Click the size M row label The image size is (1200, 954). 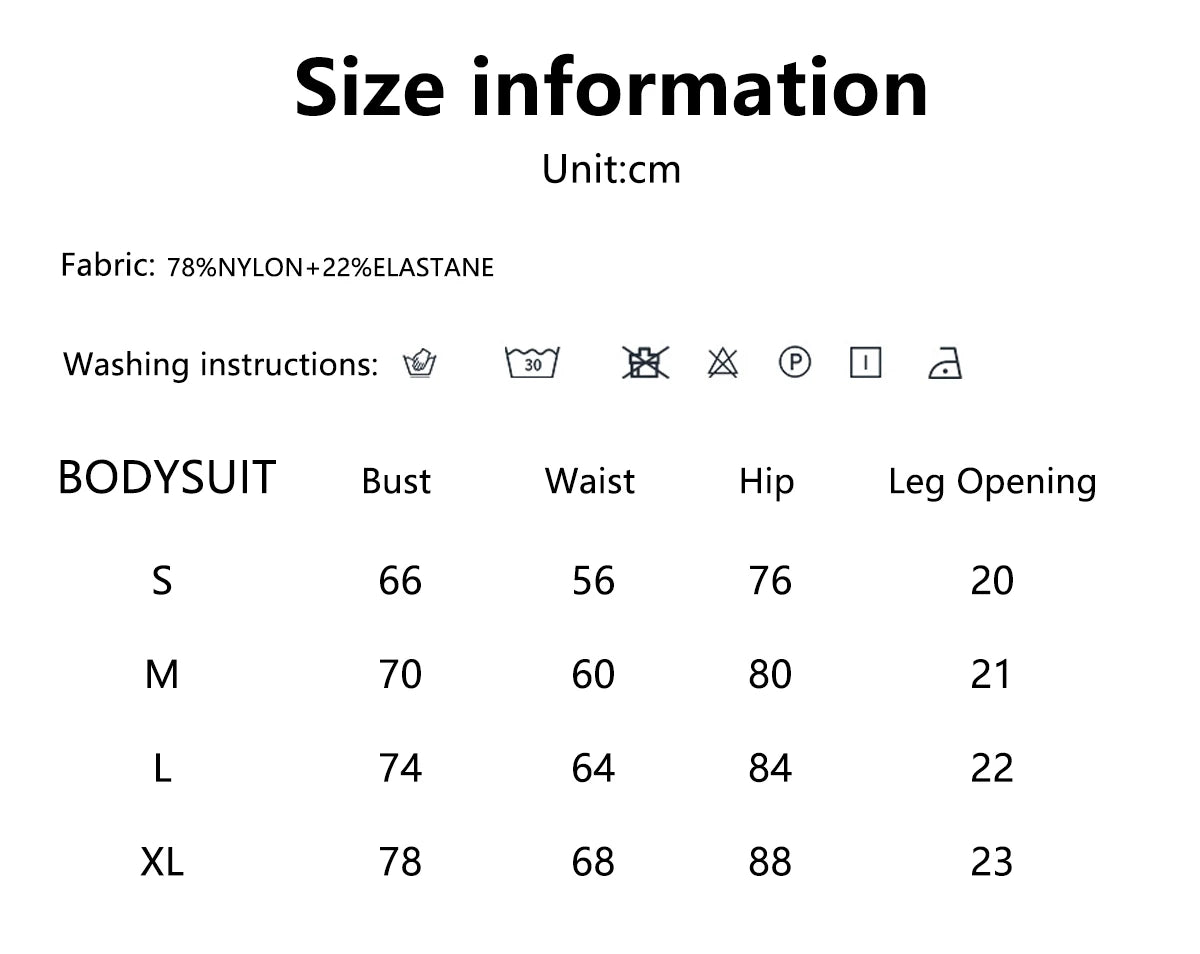(162, 675)
